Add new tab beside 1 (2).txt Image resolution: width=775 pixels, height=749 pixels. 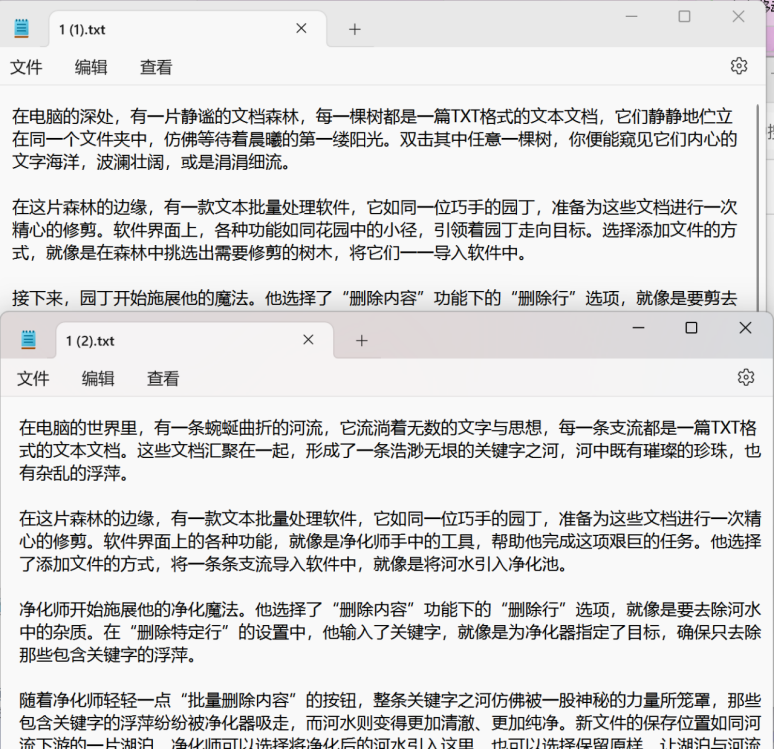[x=361, y=341]
